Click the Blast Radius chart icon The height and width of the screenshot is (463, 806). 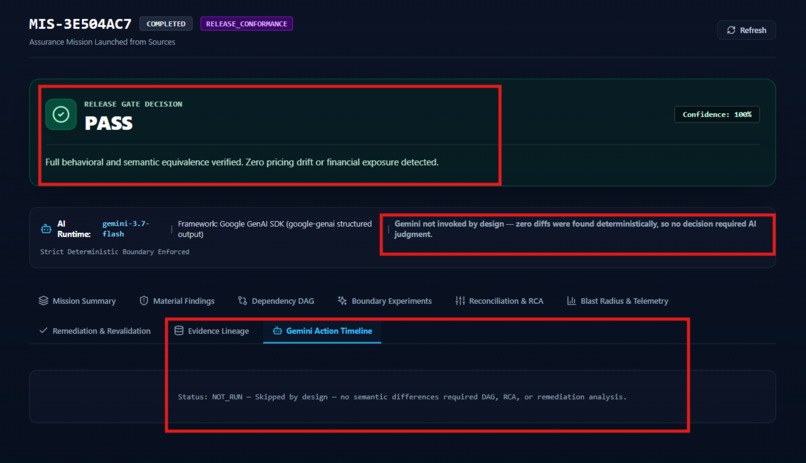click(571, 301)
